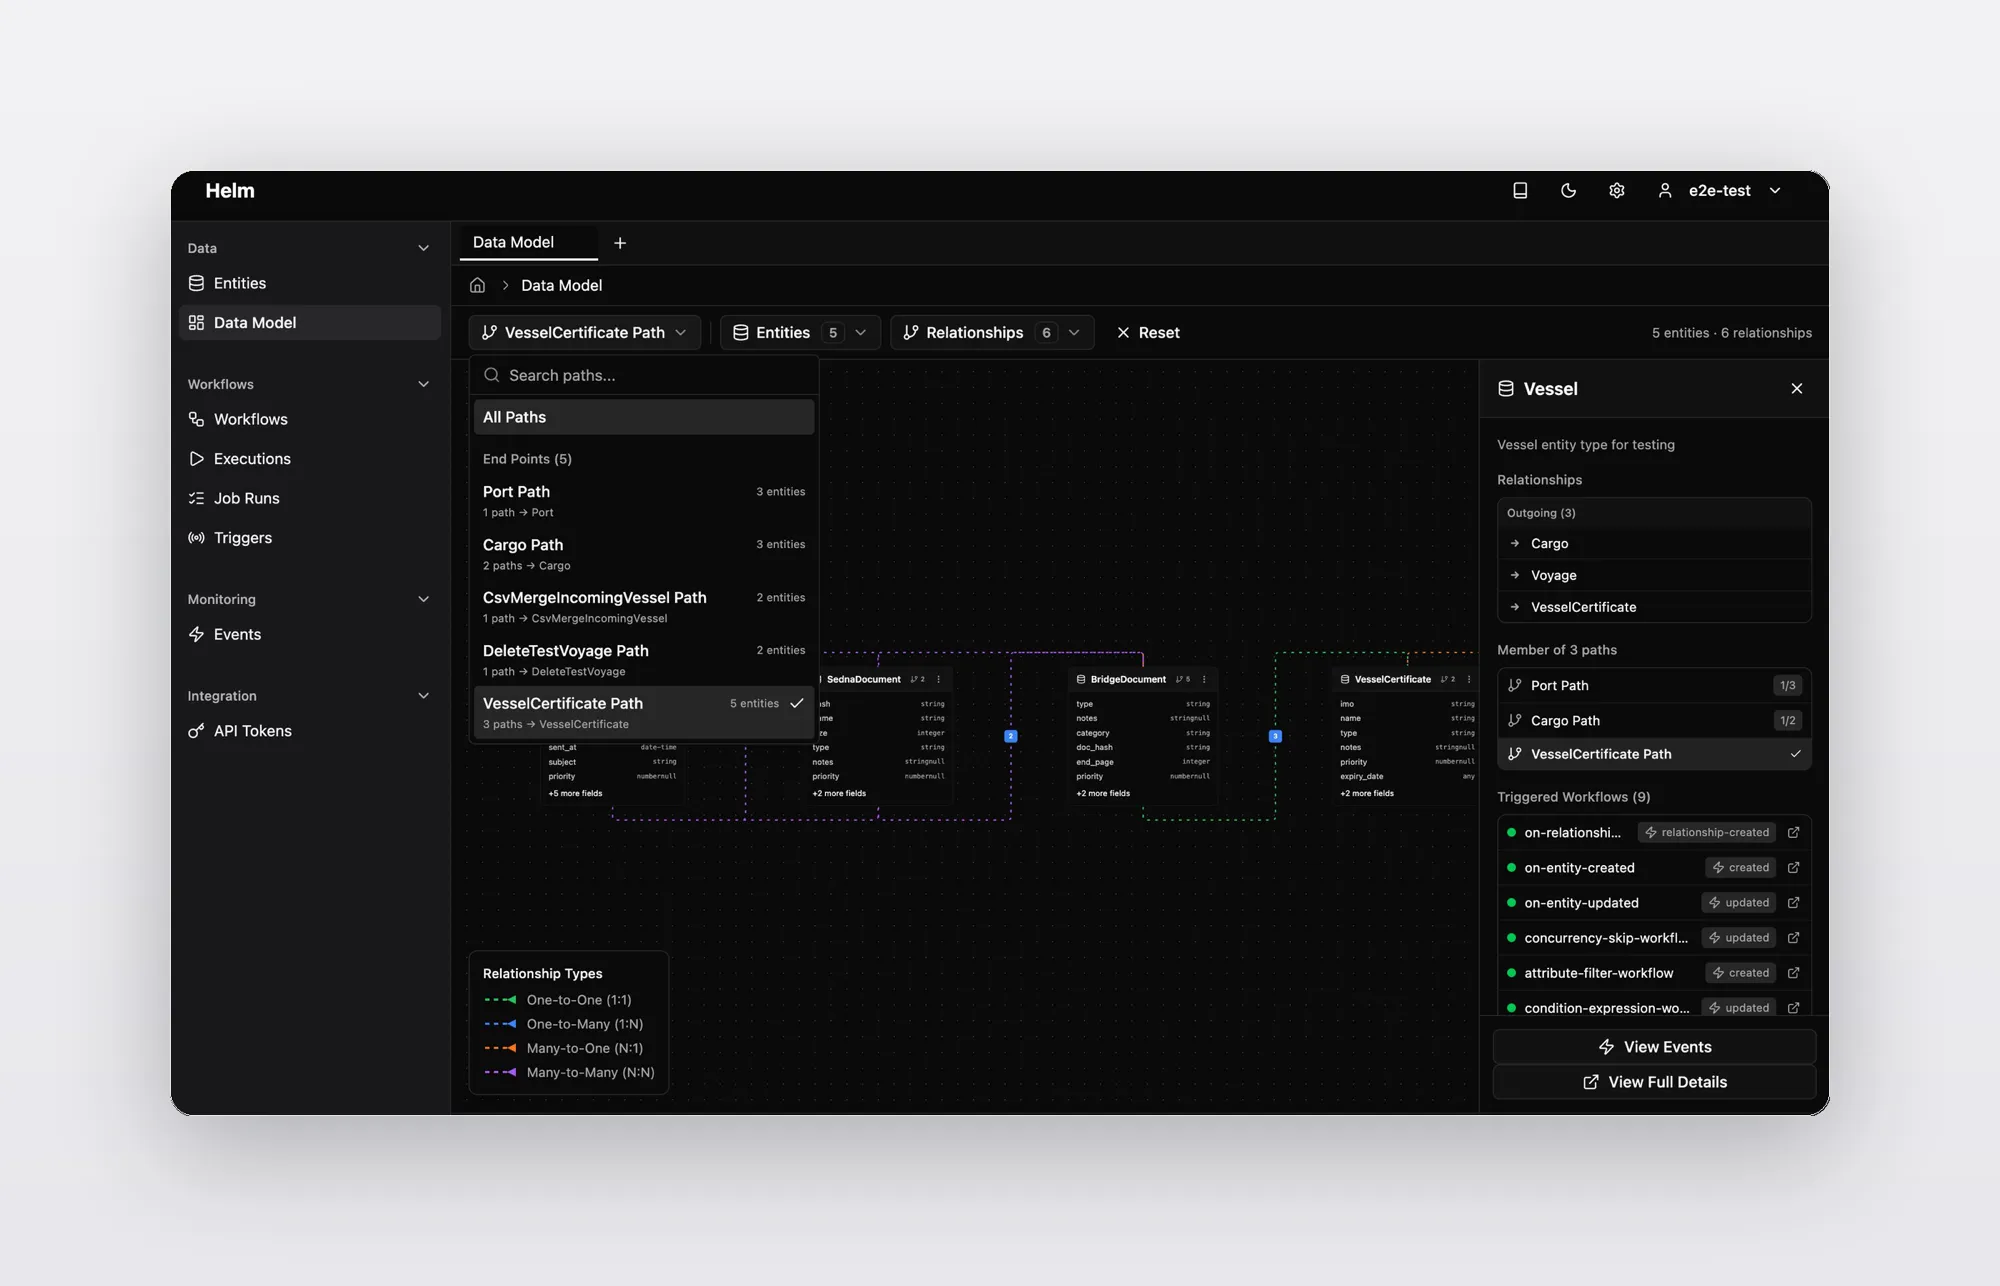
Task: Open the documentation book icon in header
Action: tap(1520, 190)
